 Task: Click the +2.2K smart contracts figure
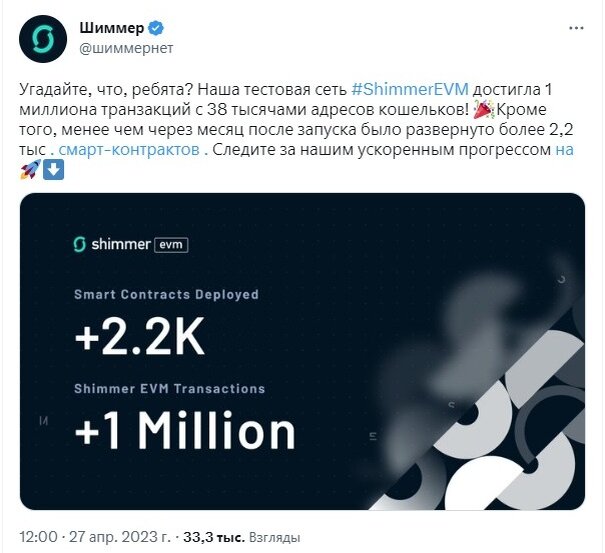coord(140,337)
